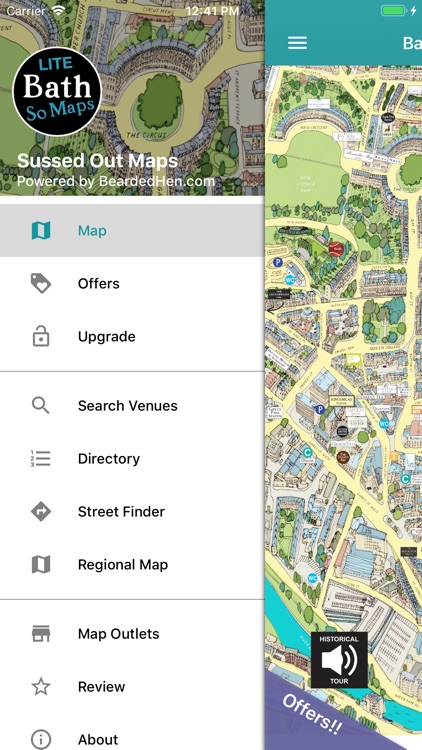Tap the black oval marker near Upper Church St
422x750 pixels.
[388, 117]
